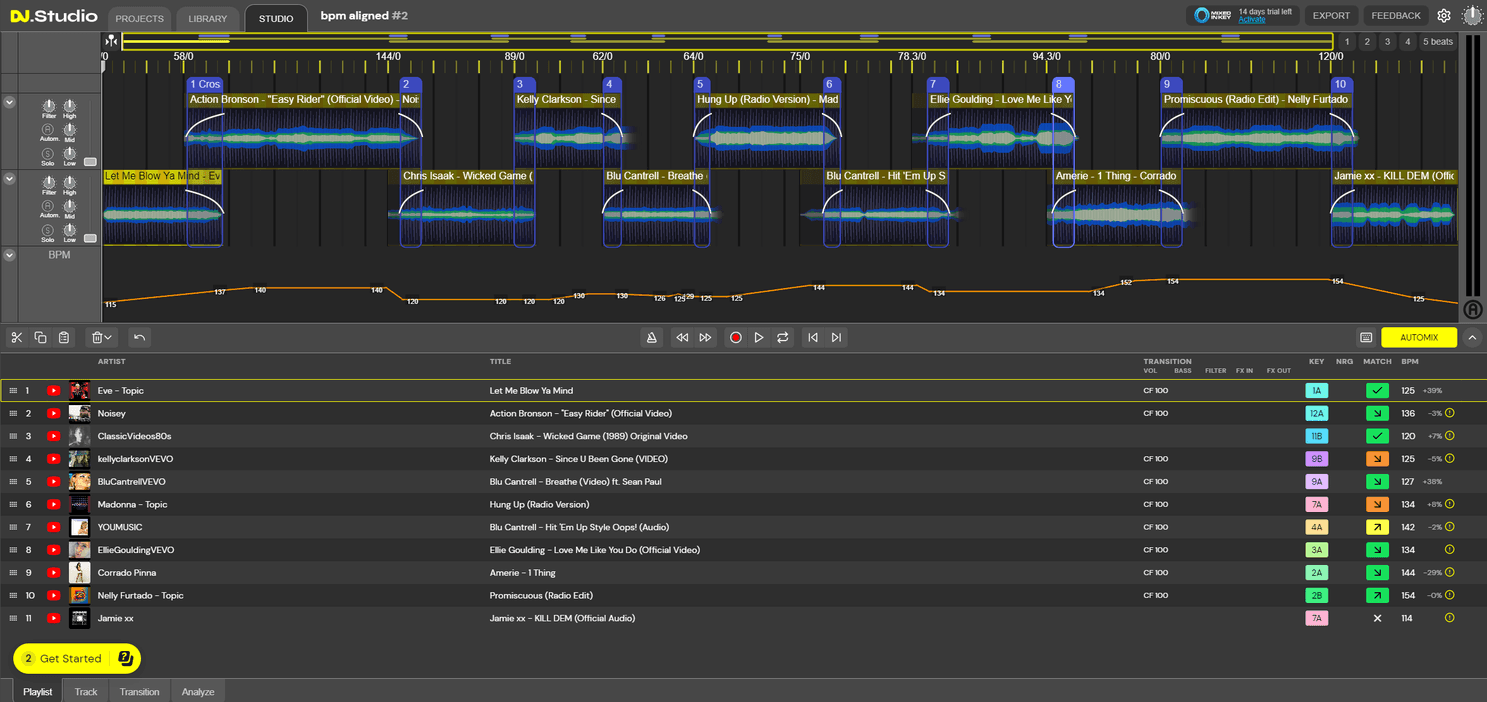Click the FEEDBACK button
The image size is (1487, 702).
pyautogui.click(x=1396, y=15)
